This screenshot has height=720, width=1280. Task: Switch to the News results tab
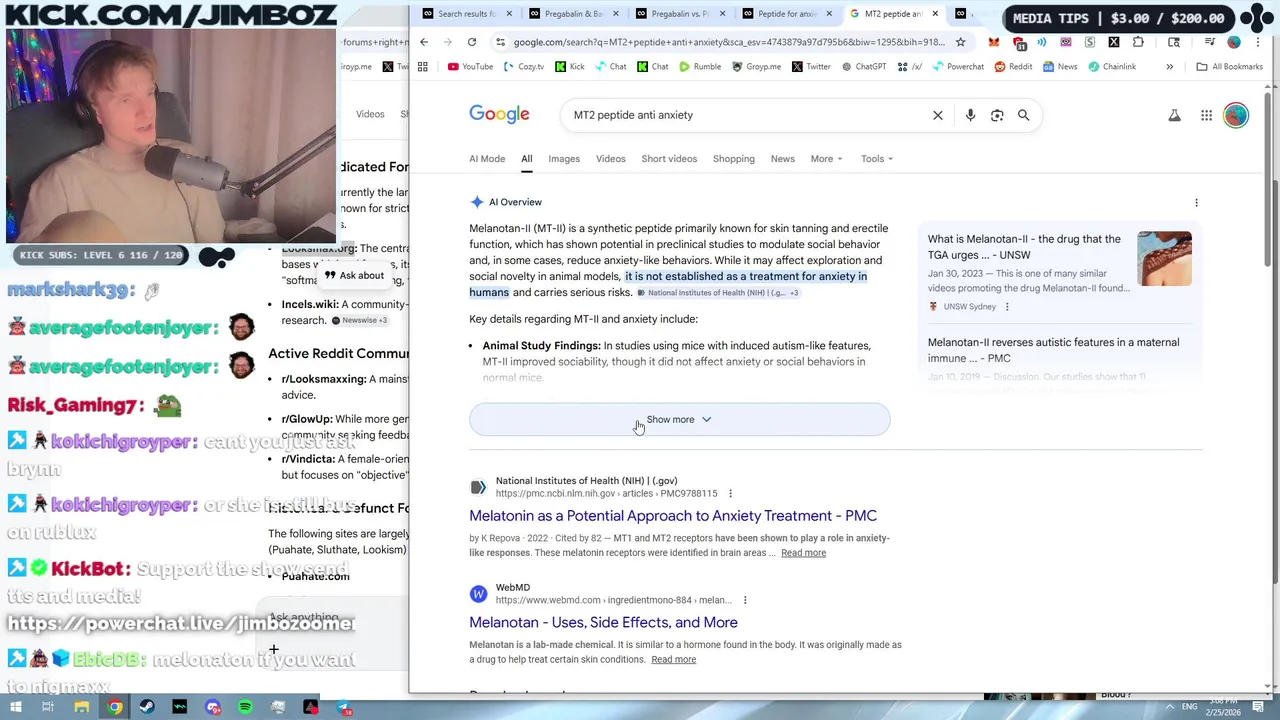pos(783,159)
